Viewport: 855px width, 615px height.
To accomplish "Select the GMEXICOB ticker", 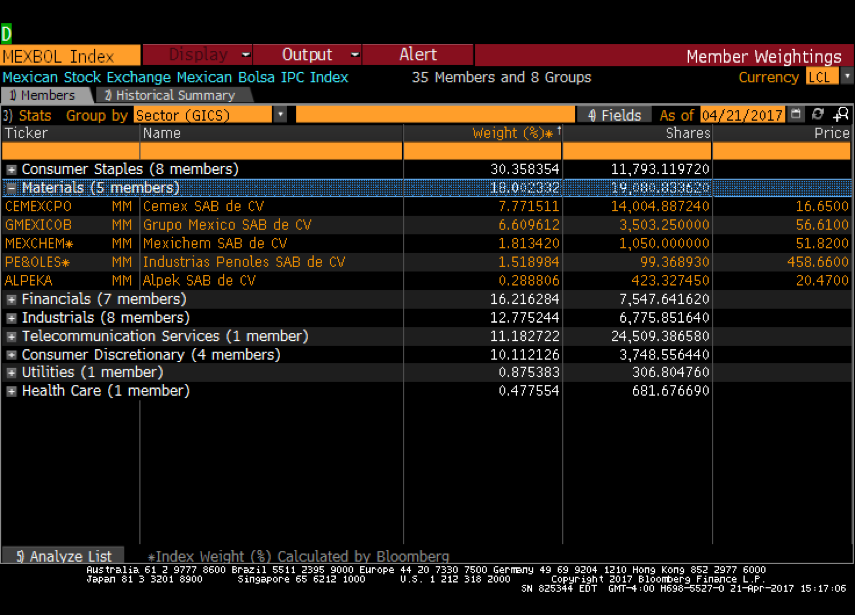I will tap(38, 225).
